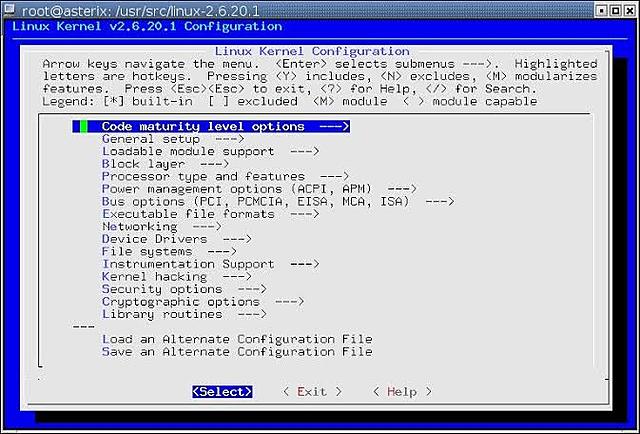Open Cryptographic options submenu

203,302
